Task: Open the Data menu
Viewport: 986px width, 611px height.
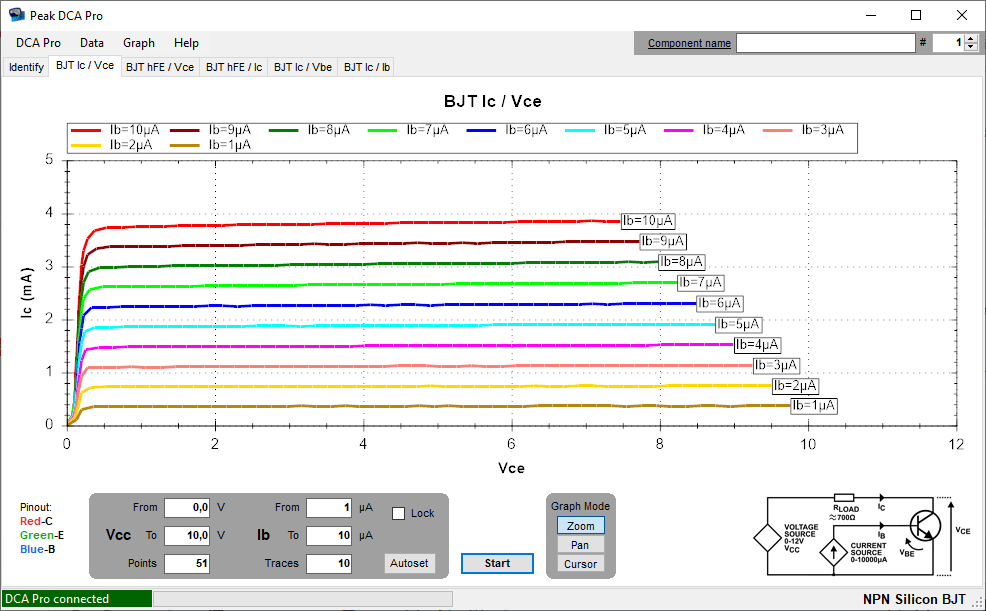Action: (92, 43)
